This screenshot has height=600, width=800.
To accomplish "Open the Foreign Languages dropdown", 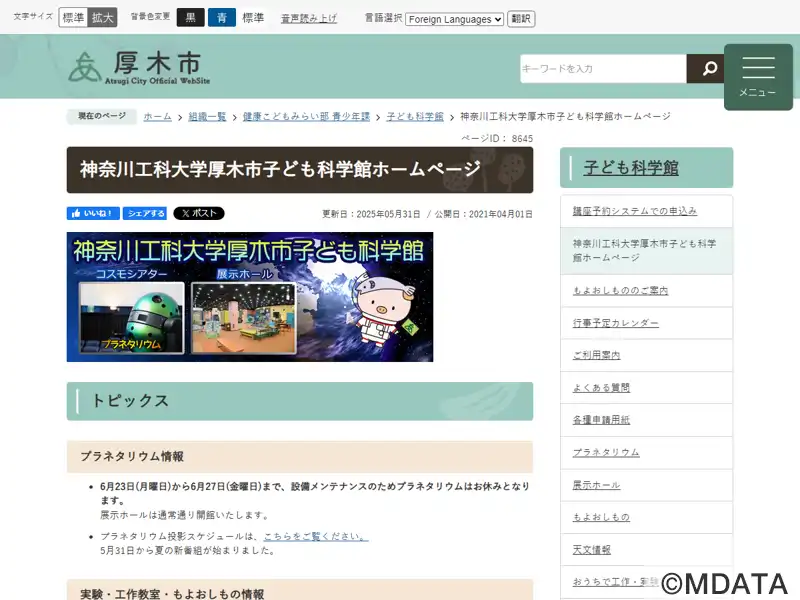I will point(455,19).
